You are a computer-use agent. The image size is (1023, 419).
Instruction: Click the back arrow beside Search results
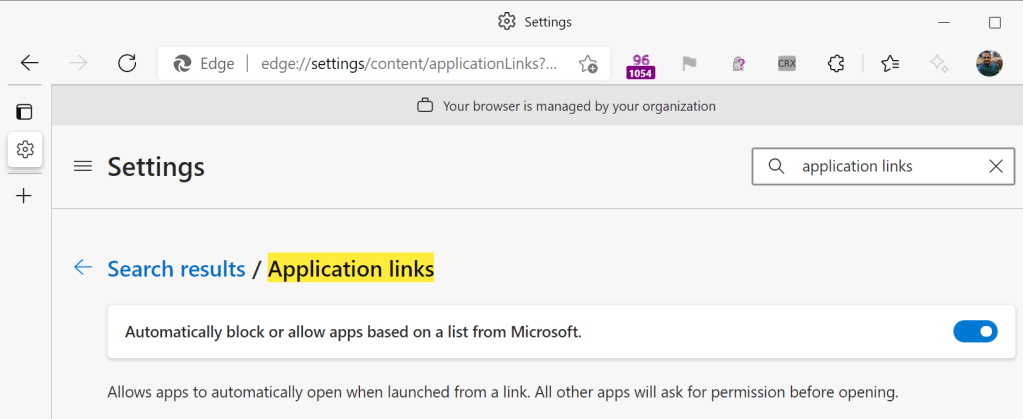[x=83, y=268]
